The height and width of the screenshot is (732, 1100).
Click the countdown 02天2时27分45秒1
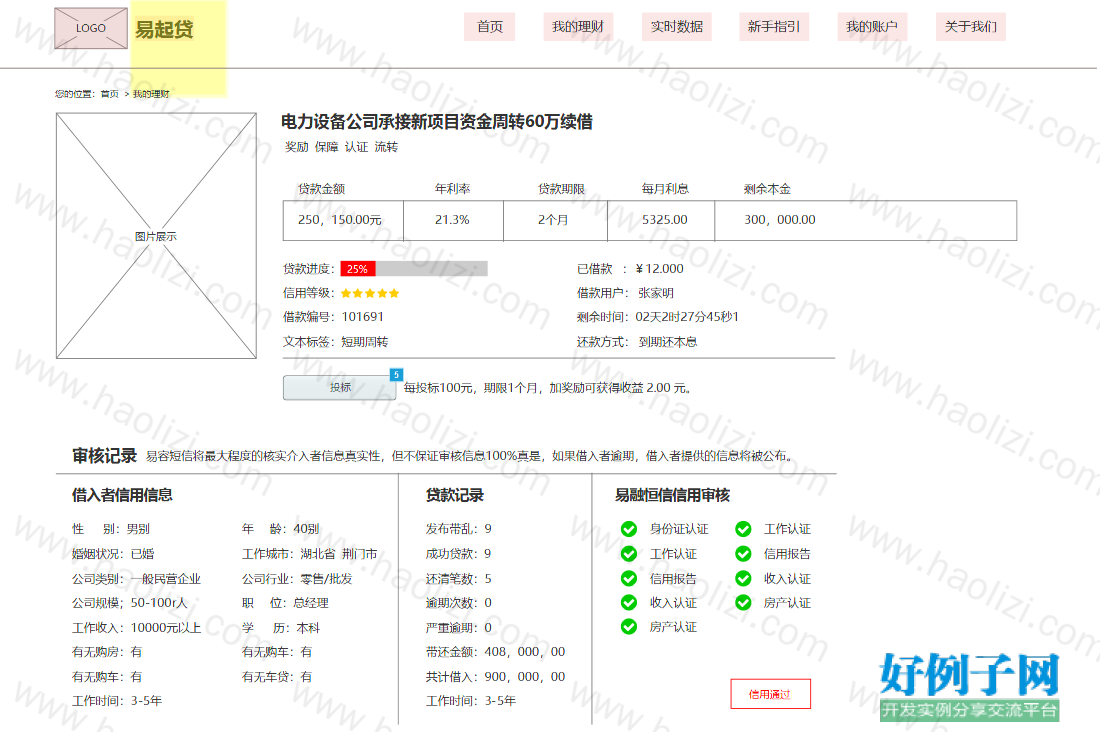(687, 317)
